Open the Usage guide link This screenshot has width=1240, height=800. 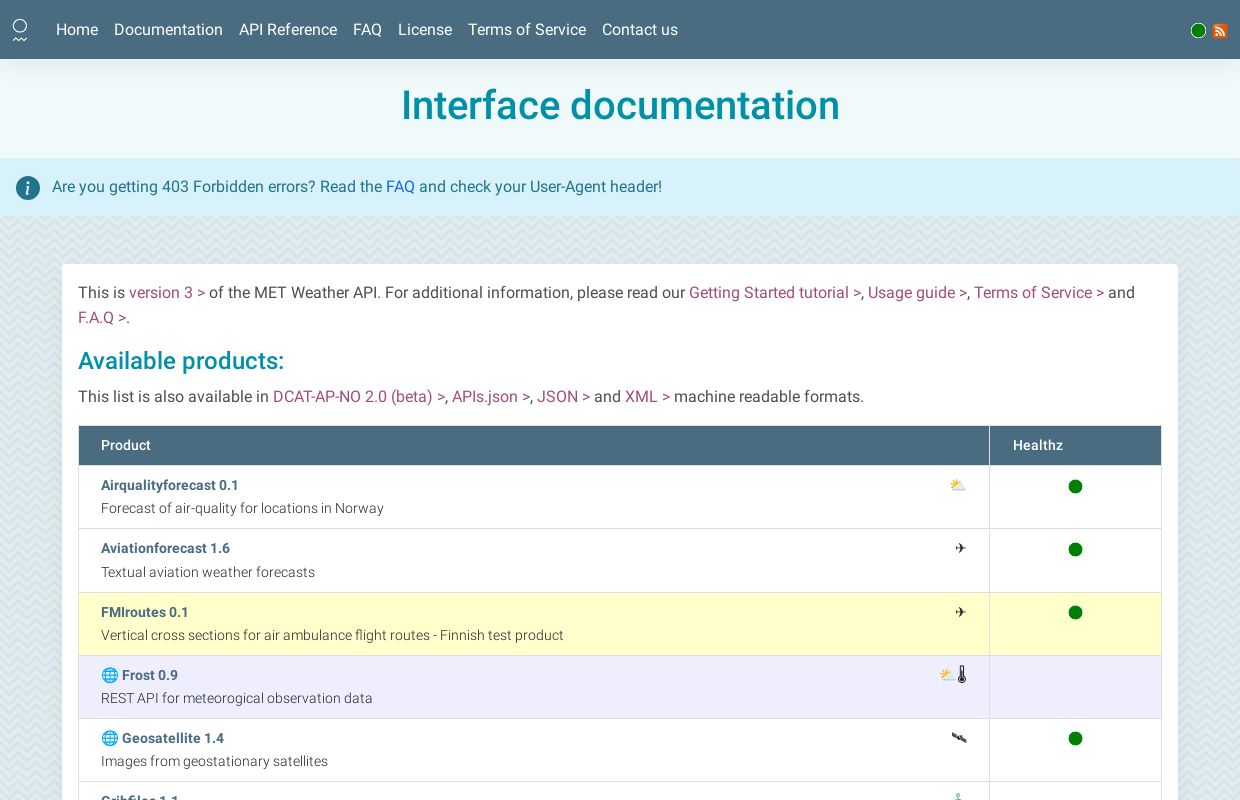(x=917, y=293)
